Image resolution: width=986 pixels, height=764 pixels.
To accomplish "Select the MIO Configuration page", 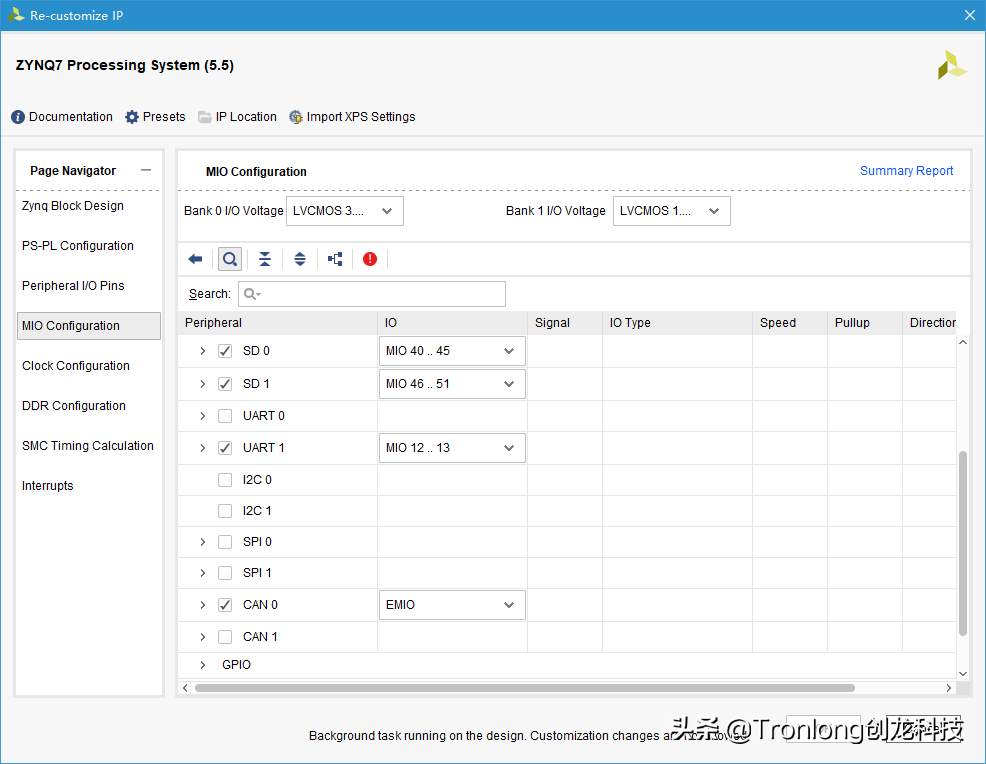I will 89,326.
